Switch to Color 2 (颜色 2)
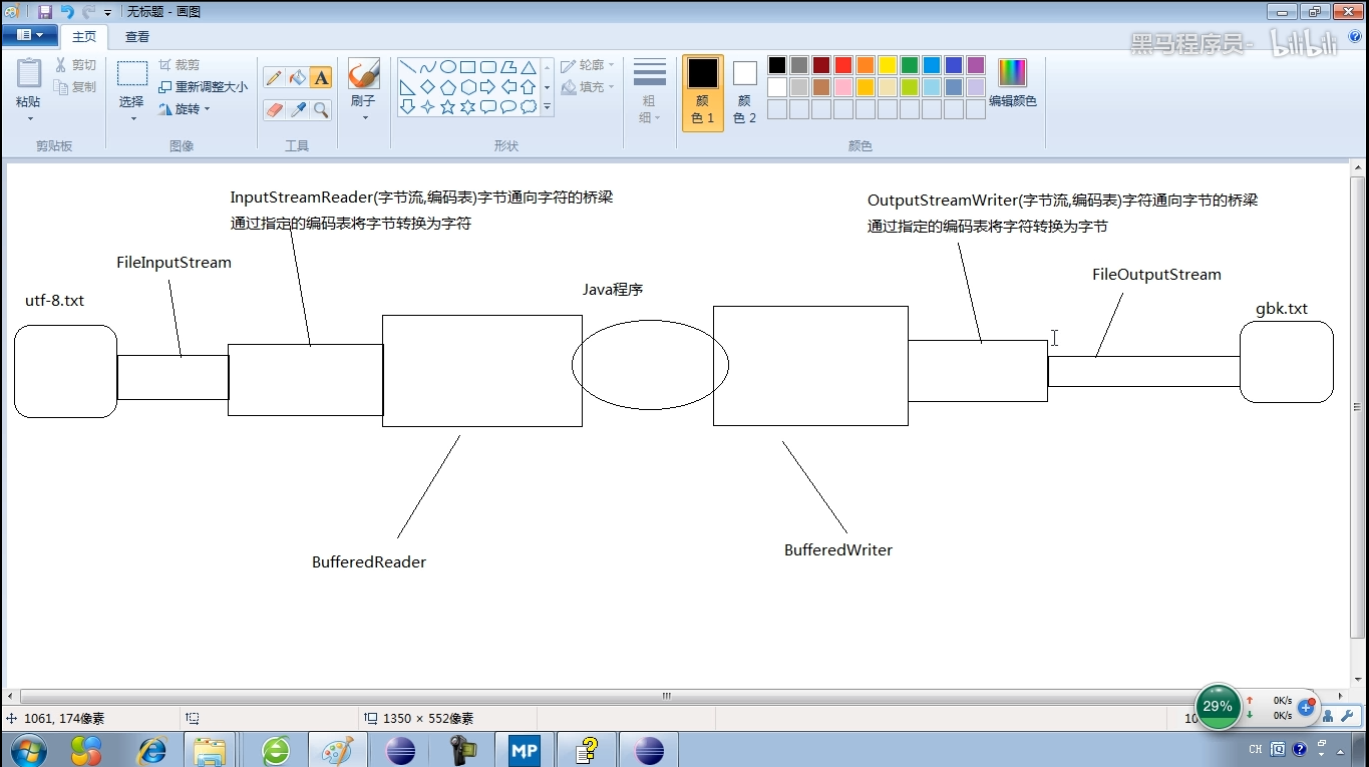 (x=745, y=92)
